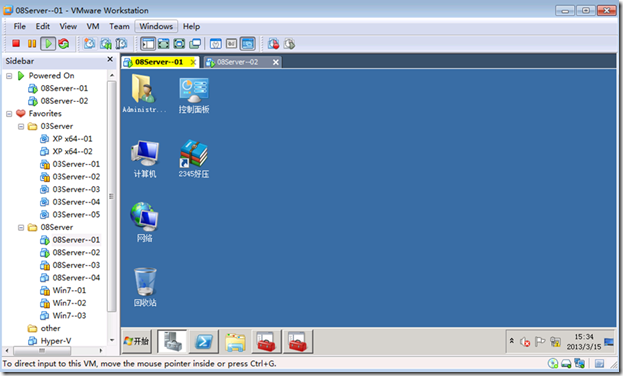Open the Team menu
This screenshot has width=623, height=376.
tap(119, 26)
